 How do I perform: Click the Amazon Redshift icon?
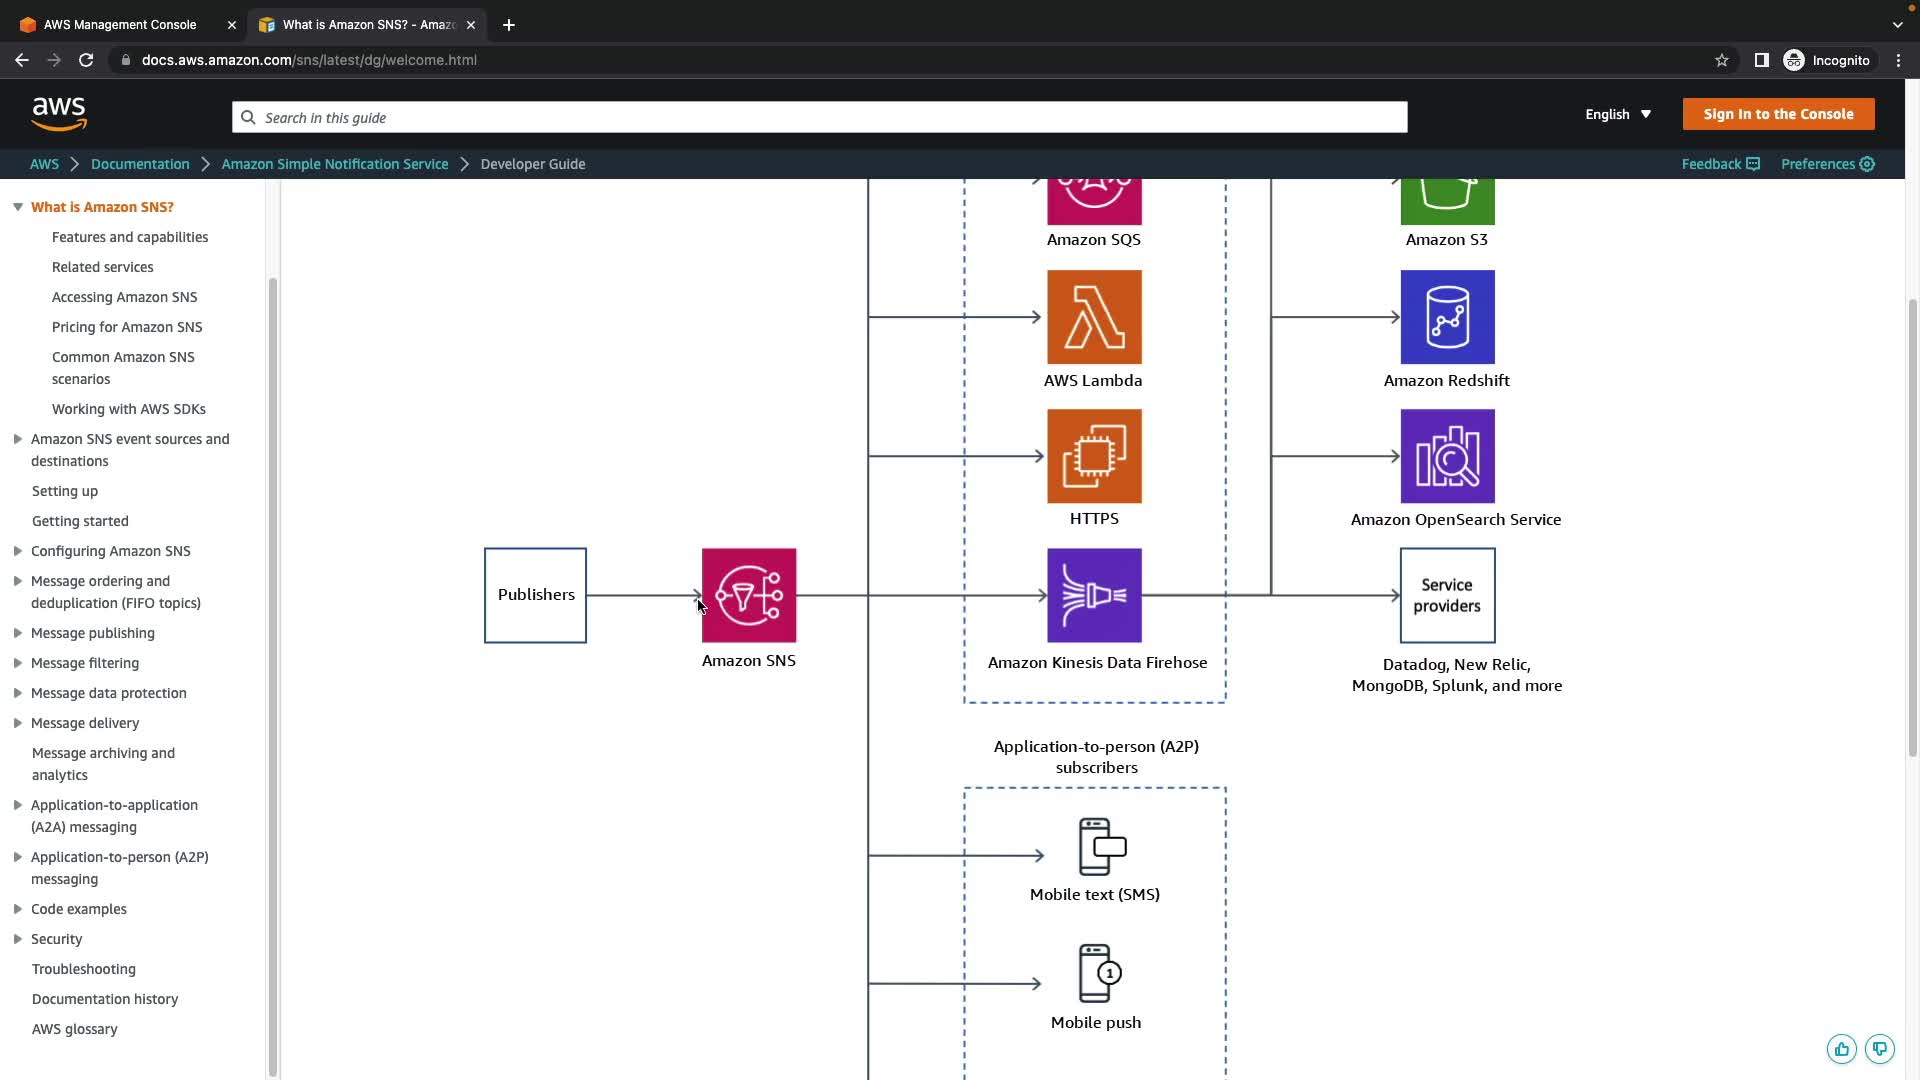[1447, 317]
